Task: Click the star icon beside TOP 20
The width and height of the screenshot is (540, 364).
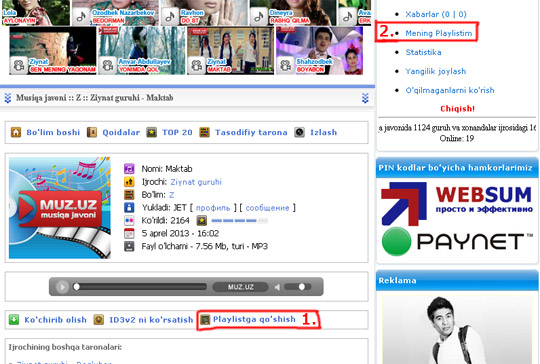Action: click(152, 132)
